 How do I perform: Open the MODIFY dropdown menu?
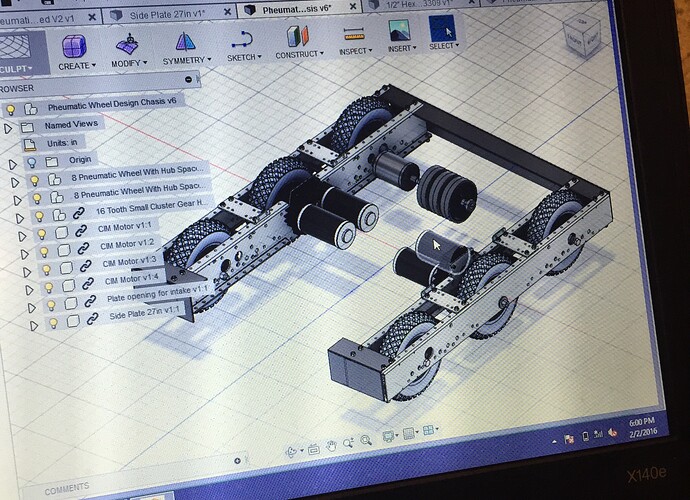(x=129, y=63)
